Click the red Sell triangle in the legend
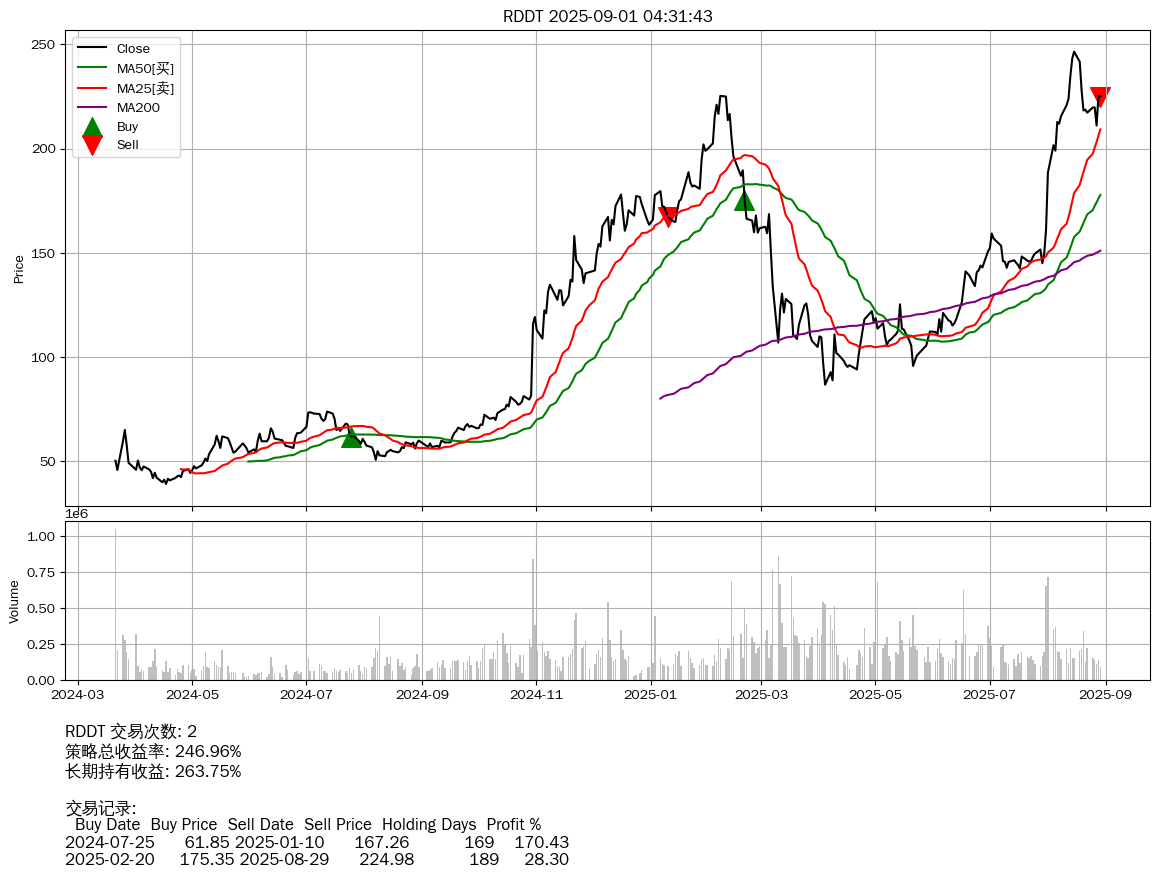The image size is (1160, 878). click(x=92, y=145)
